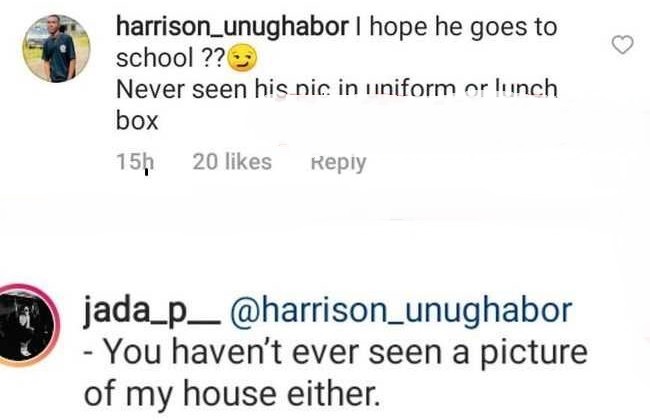The height and width of the screenshot is (420, 650).
Task: Tap the question marks before the emoji
Action: pyautogui.click(x=213, y=58)
